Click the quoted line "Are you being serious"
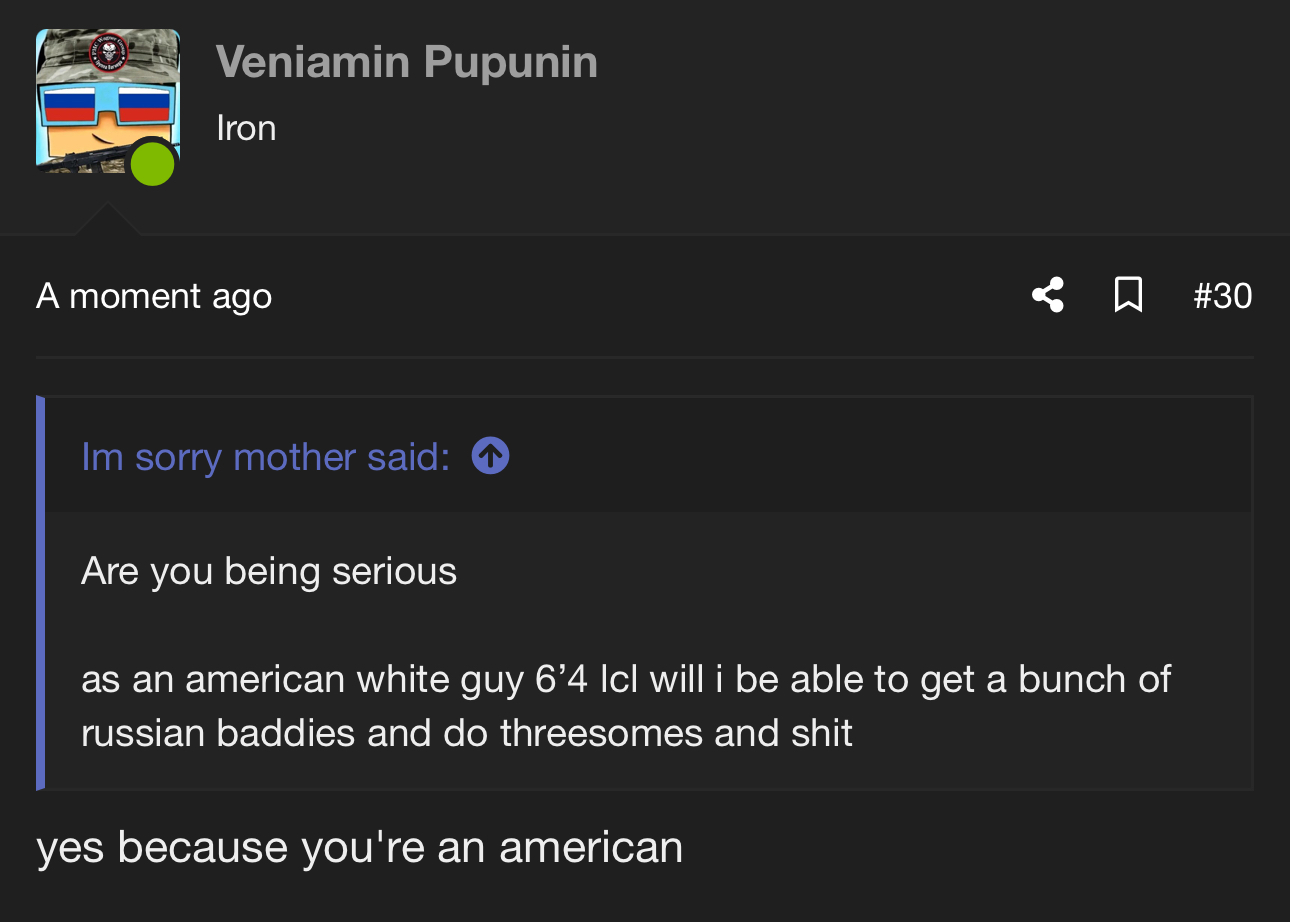 [x=269, y=571]
